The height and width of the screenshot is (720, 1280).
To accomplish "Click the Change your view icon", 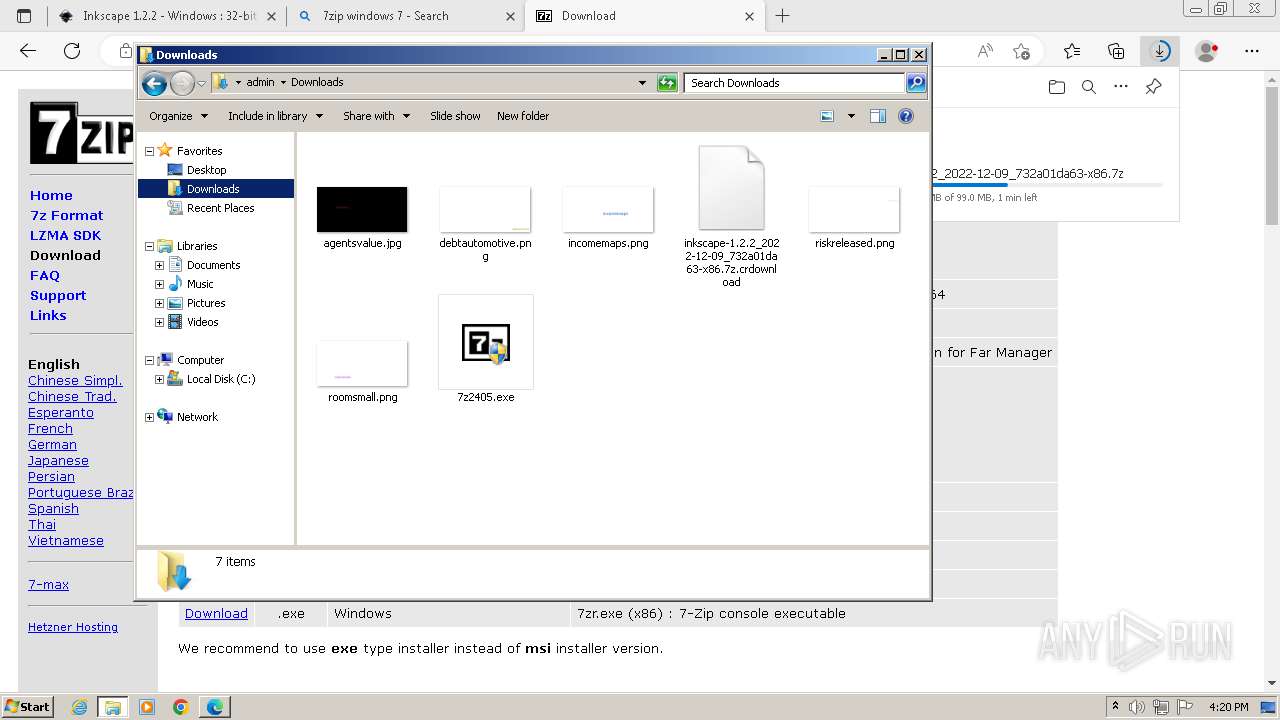I will point(827,116).
